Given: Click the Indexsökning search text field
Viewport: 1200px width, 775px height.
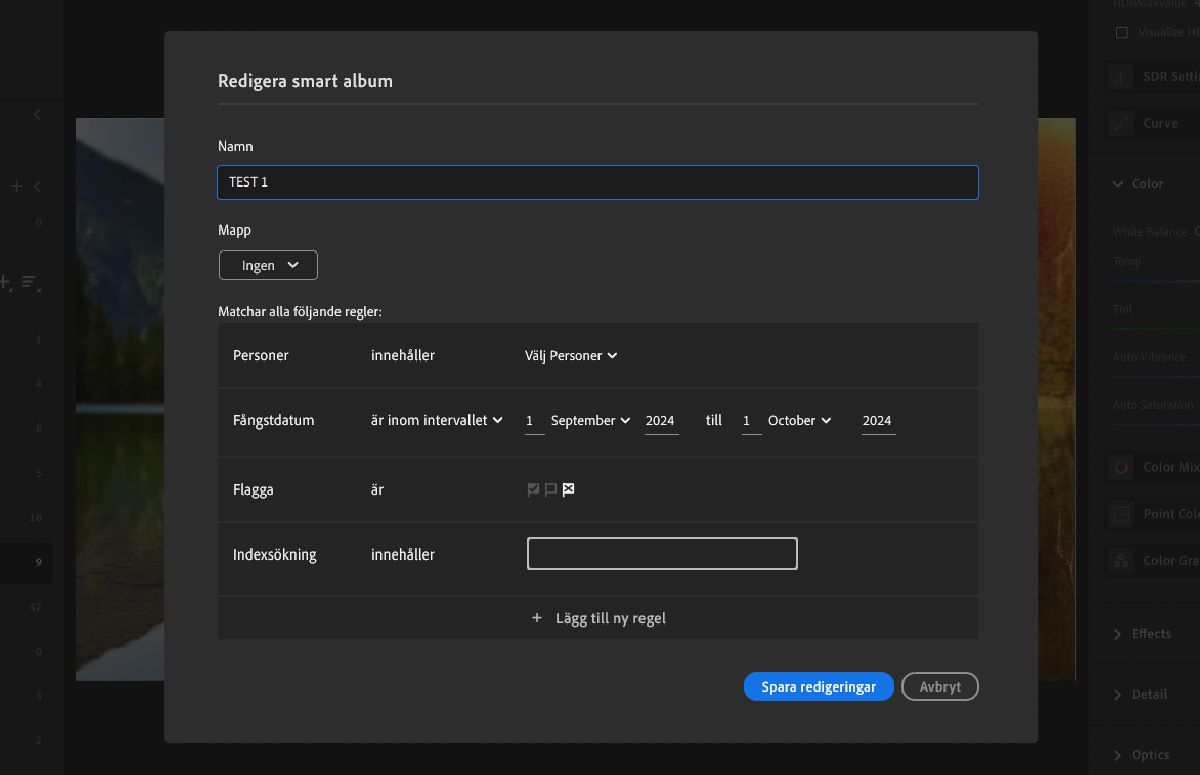Looking at the screenshot, I should (x=661, y=553).
